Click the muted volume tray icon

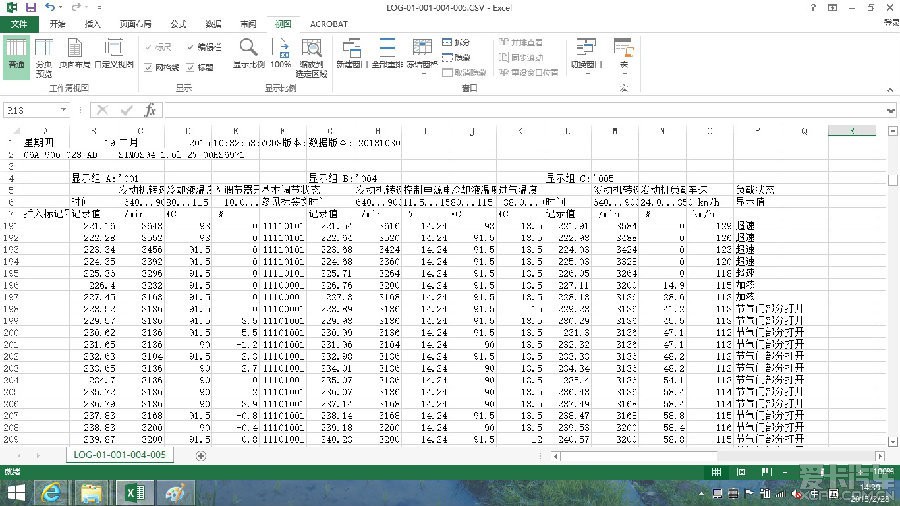click(797, 493)
